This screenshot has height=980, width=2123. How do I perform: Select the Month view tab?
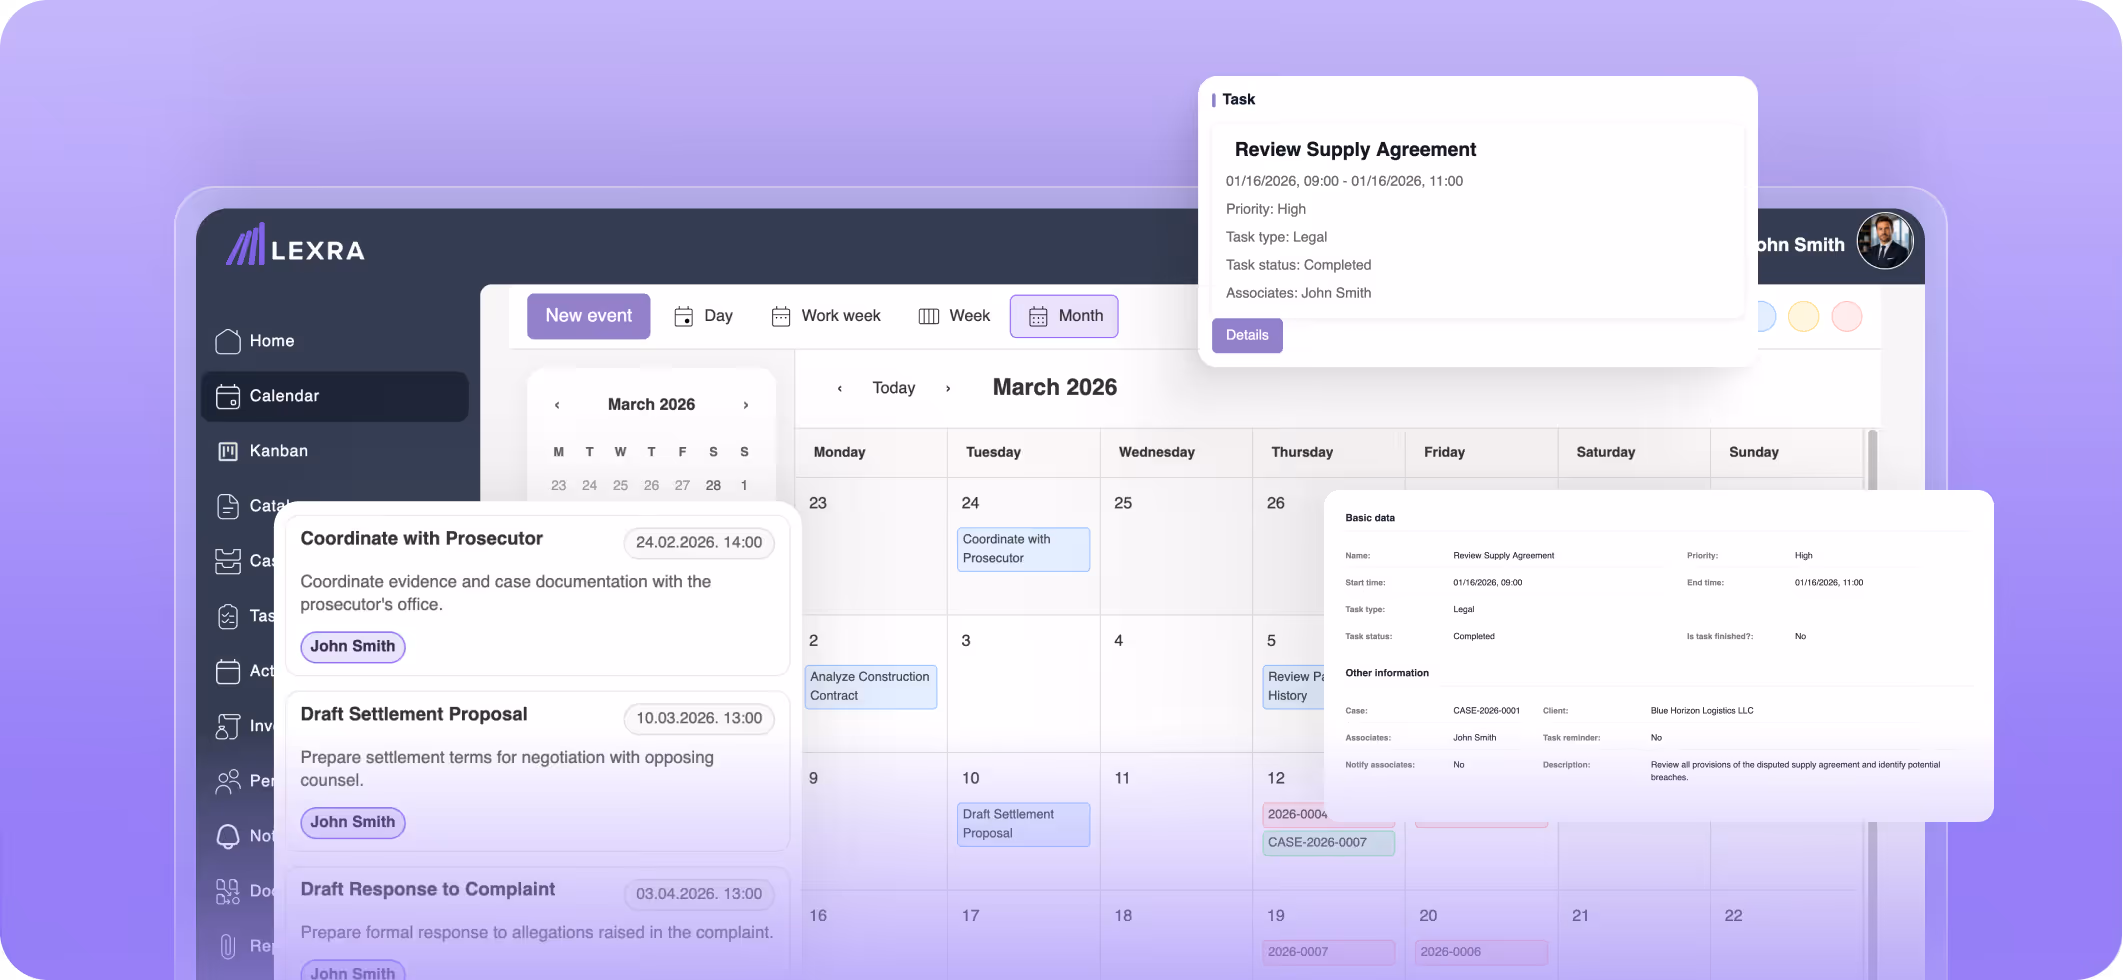coord(1064,316)
